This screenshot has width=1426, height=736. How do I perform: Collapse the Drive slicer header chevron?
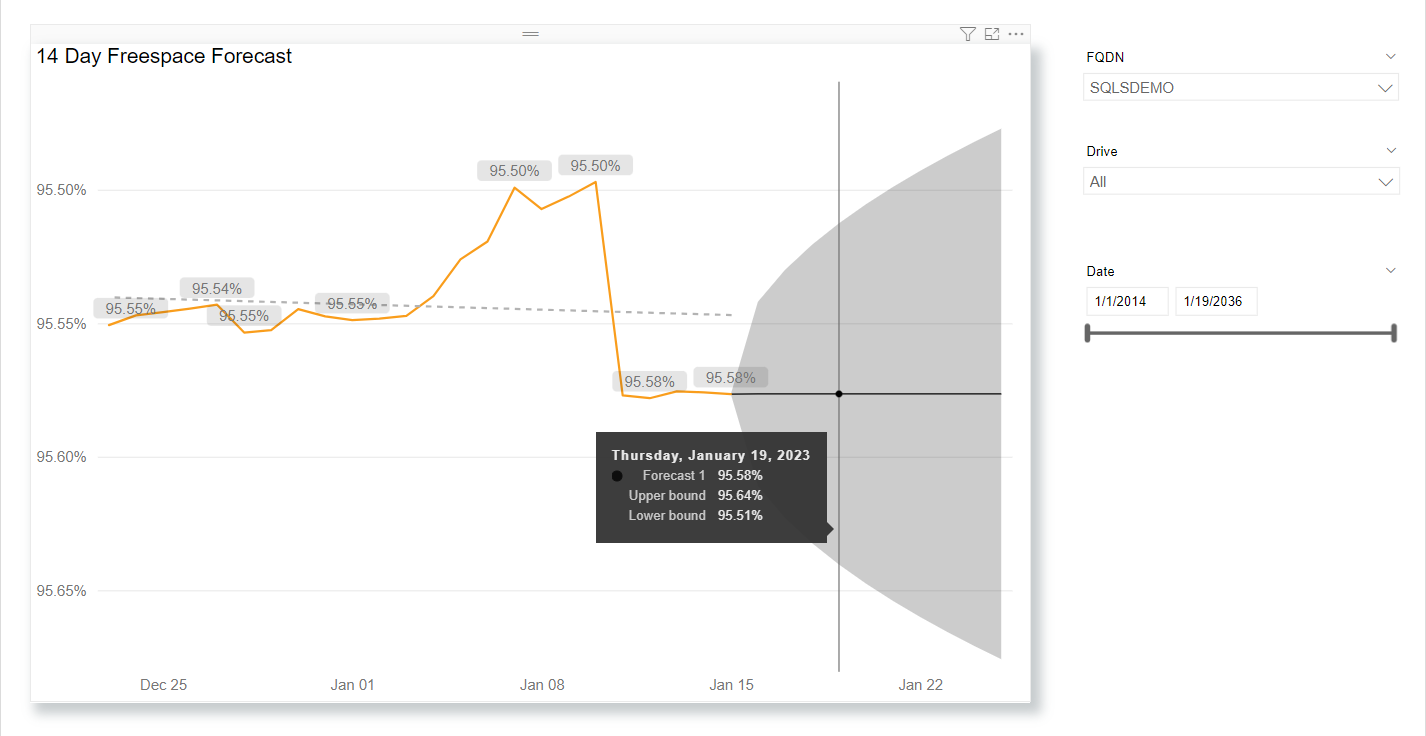pyautogui.click(x=1390, y=151)
